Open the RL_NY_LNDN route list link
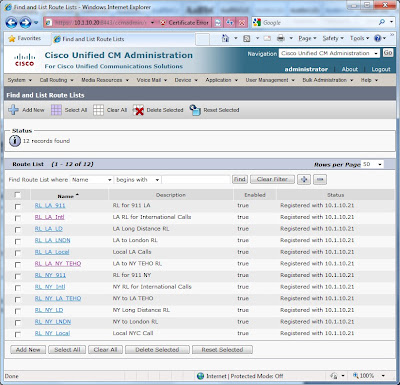Screen dimensions: 400x385 (53, 322)
